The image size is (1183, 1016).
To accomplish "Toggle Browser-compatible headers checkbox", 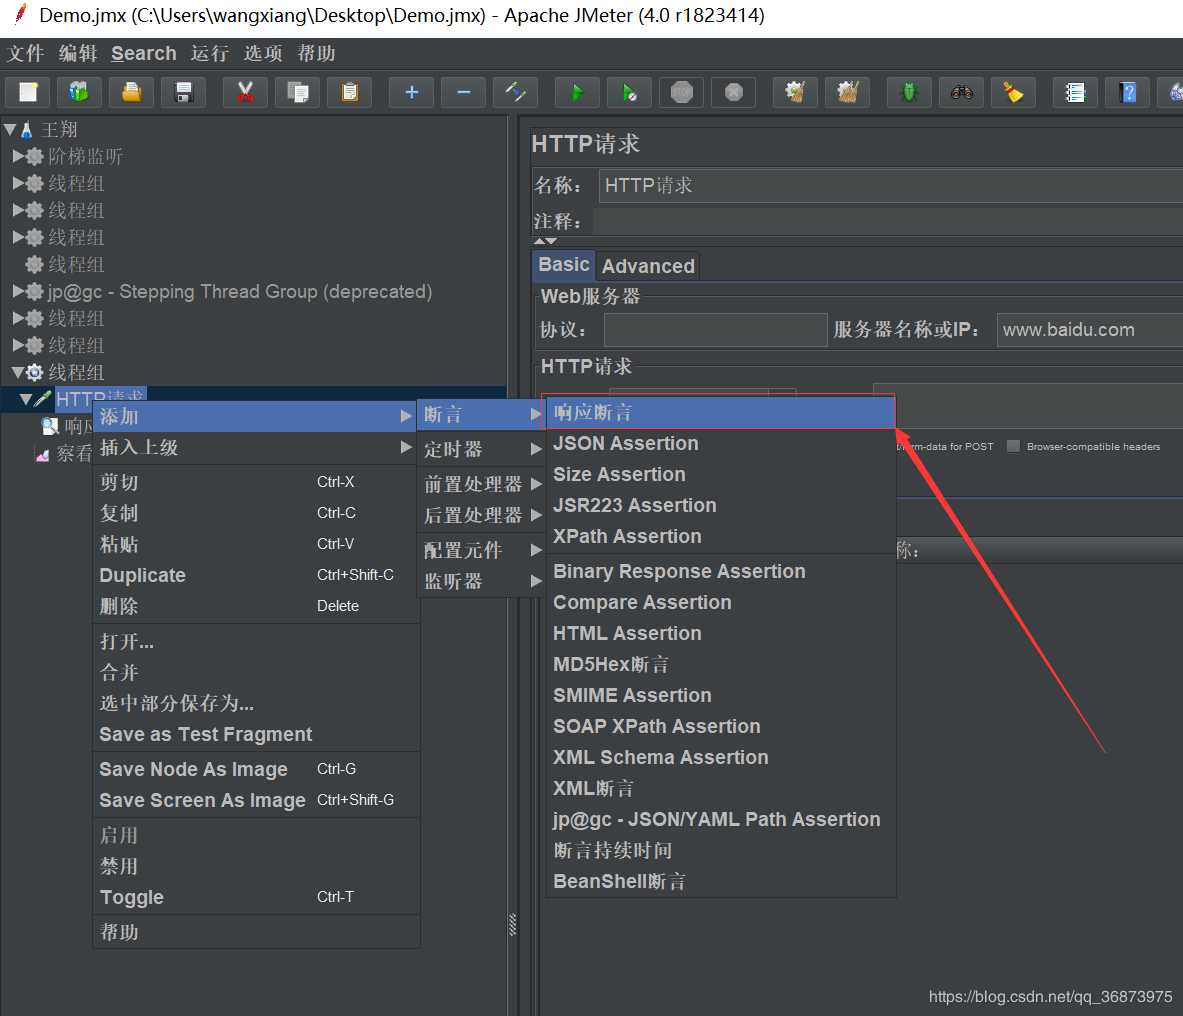I will pyautogui.click(x=1013, y=446).
